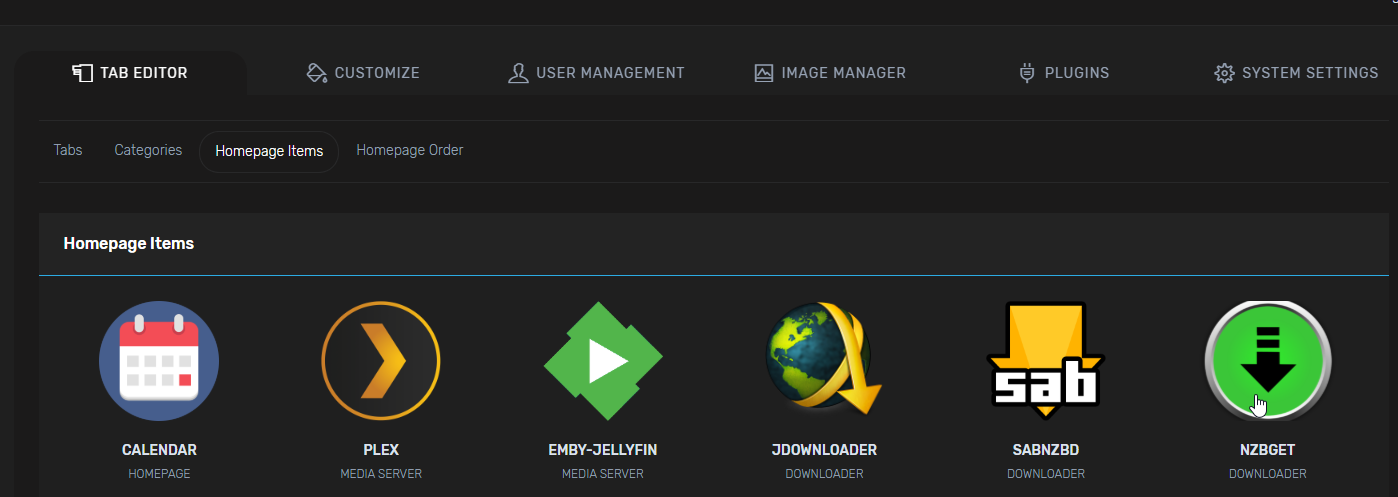Click the Homepage Items panel heading
The image size is (1398, 497).
pyautogui.click(x=129, y=243)
